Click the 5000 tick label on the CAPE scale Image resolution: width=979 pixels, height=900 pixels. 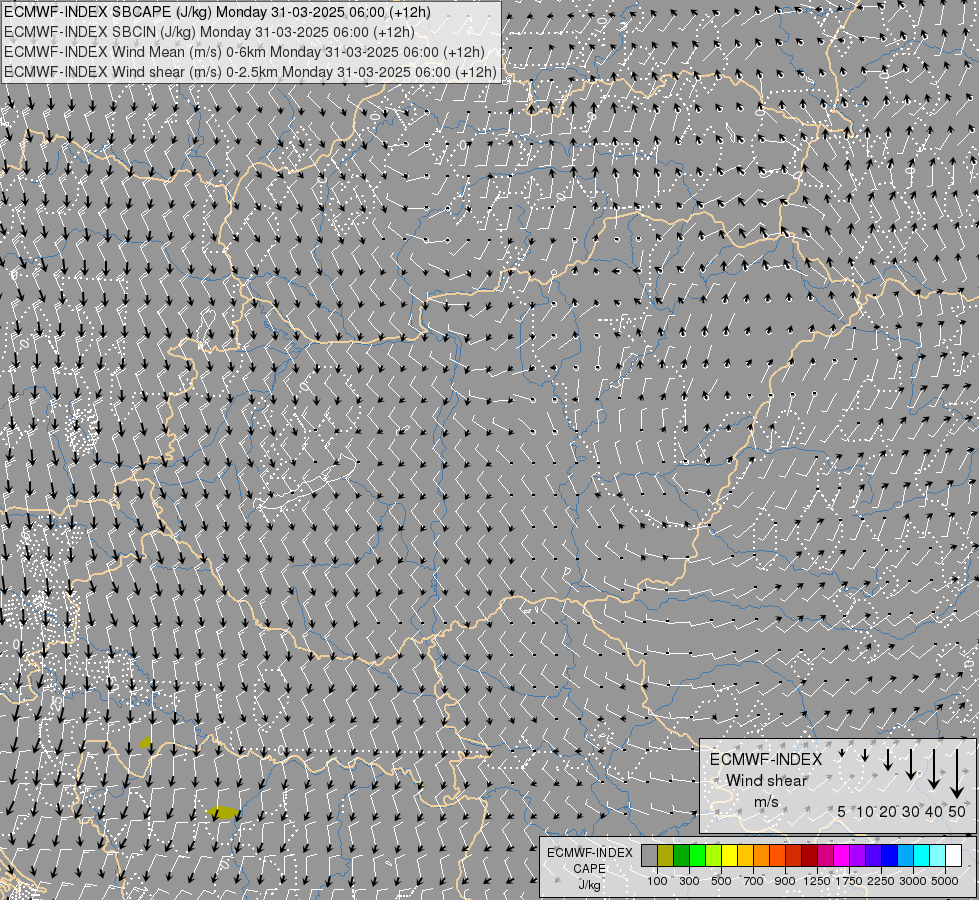tap(945, 881)
